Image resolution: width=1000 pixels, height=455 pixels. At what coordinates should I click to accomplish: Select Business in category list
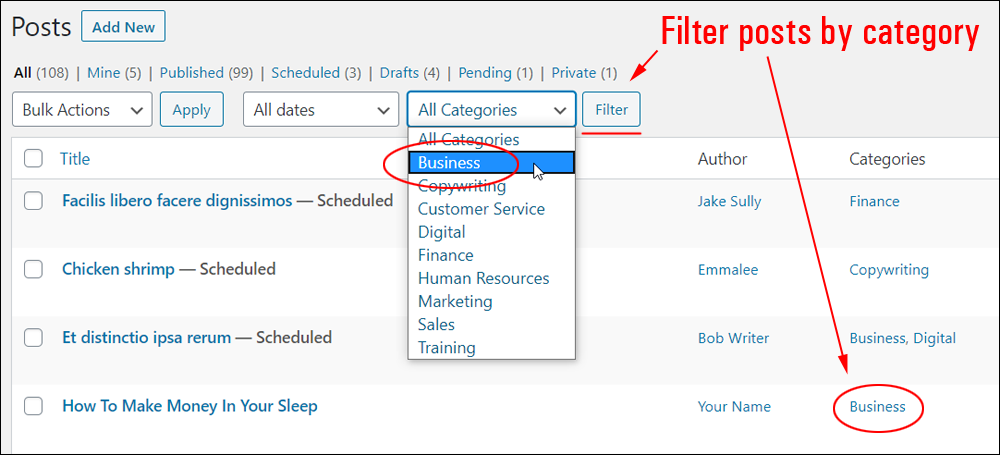tap(492, 163)
